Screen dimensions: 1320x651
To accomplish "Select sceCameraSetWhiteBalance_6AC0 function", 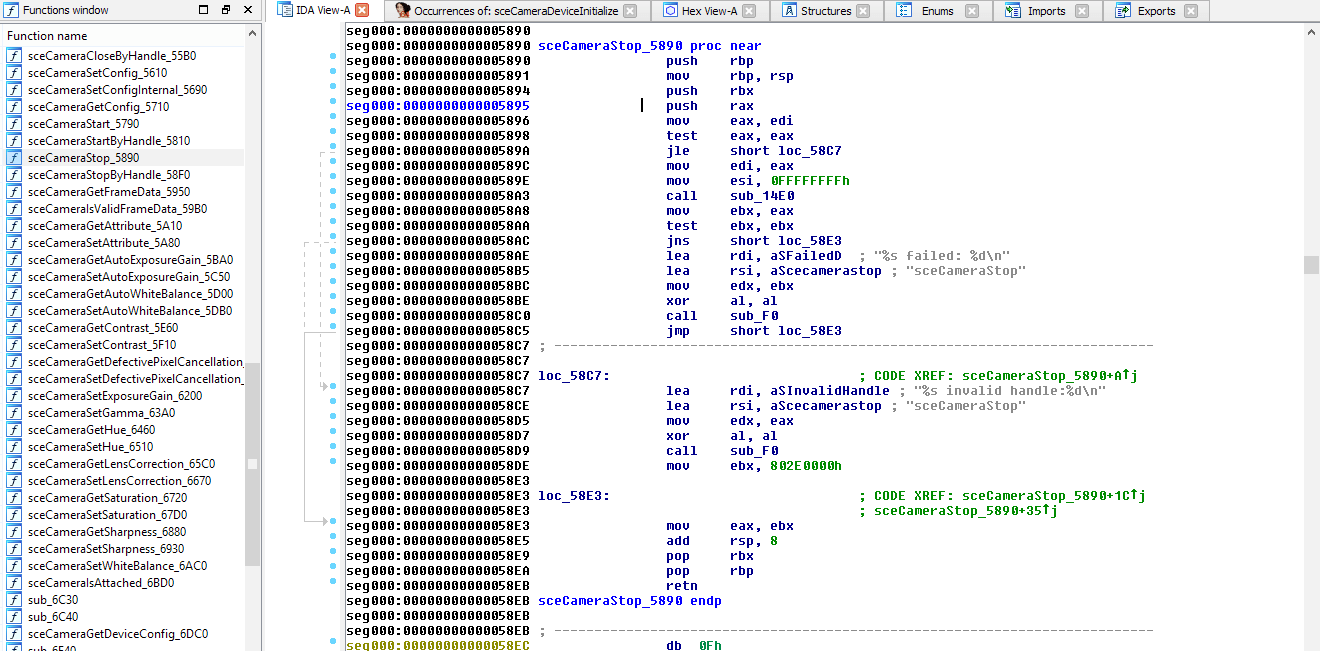I will coord(118,566).
